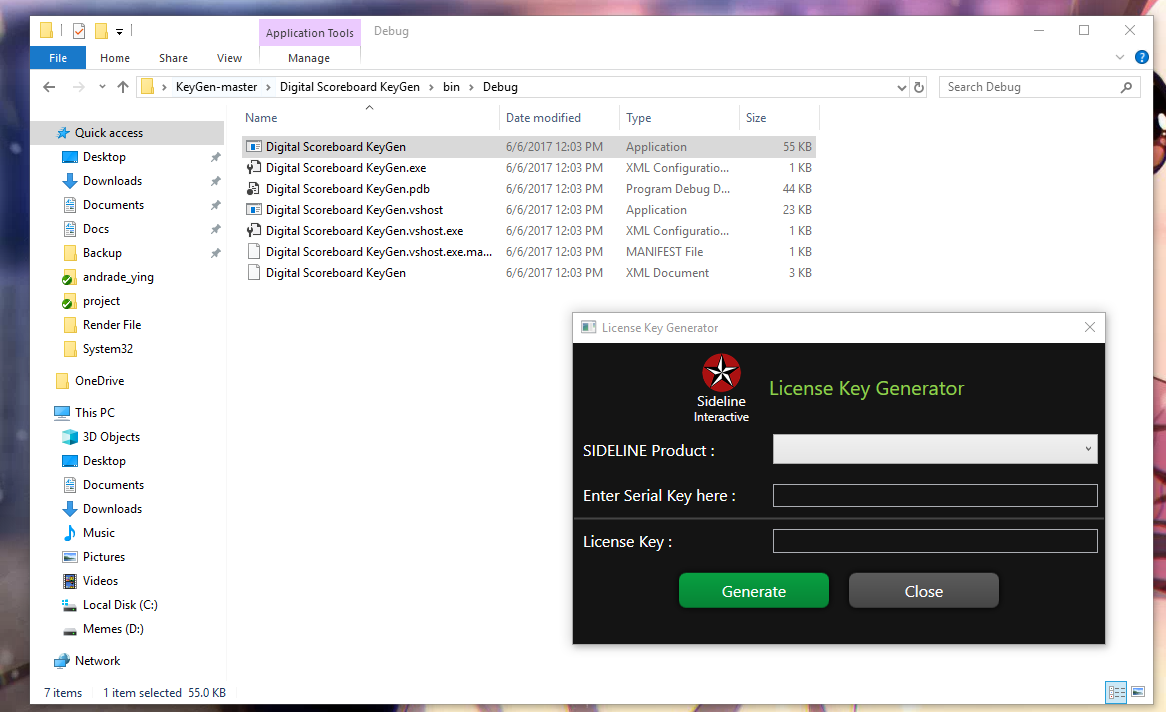Click the Sideline Interactive star logo
1166x712 pixels.
[721, 373]
